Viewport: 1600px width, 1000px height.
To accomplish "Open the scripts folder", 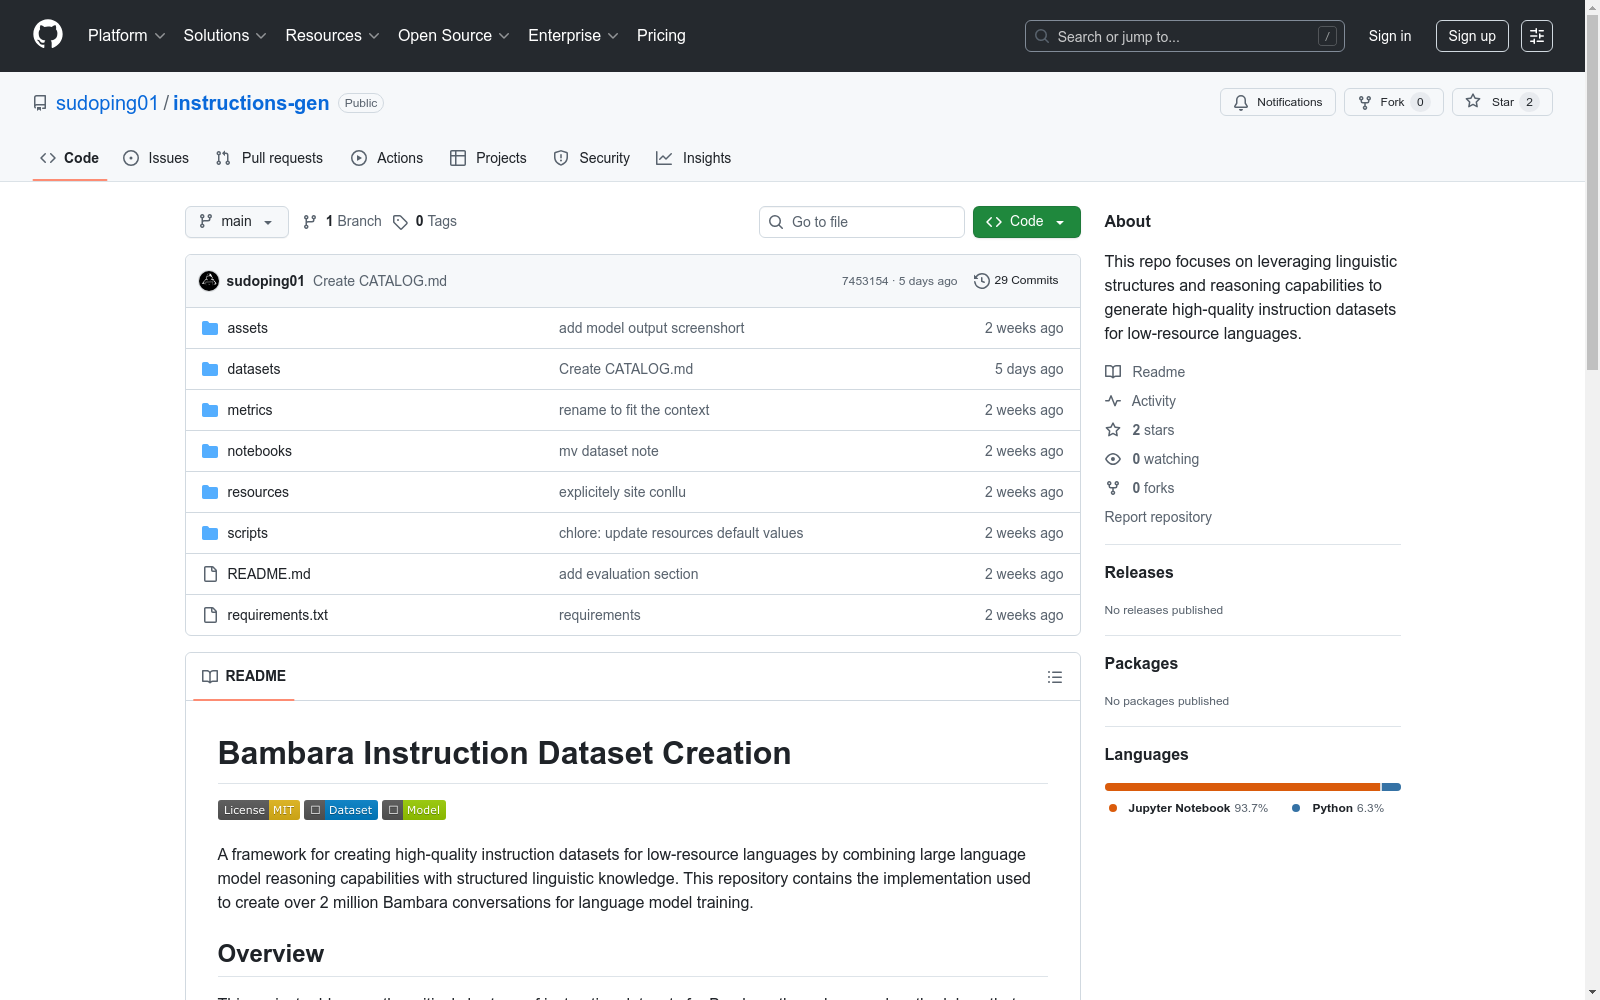I will point(248,533).
